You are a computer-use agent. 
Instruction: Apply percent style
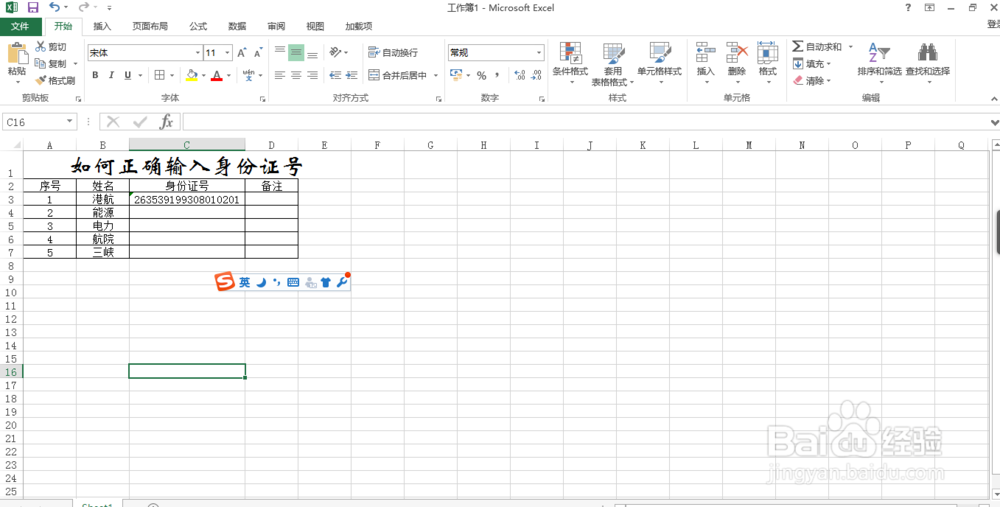482,75
